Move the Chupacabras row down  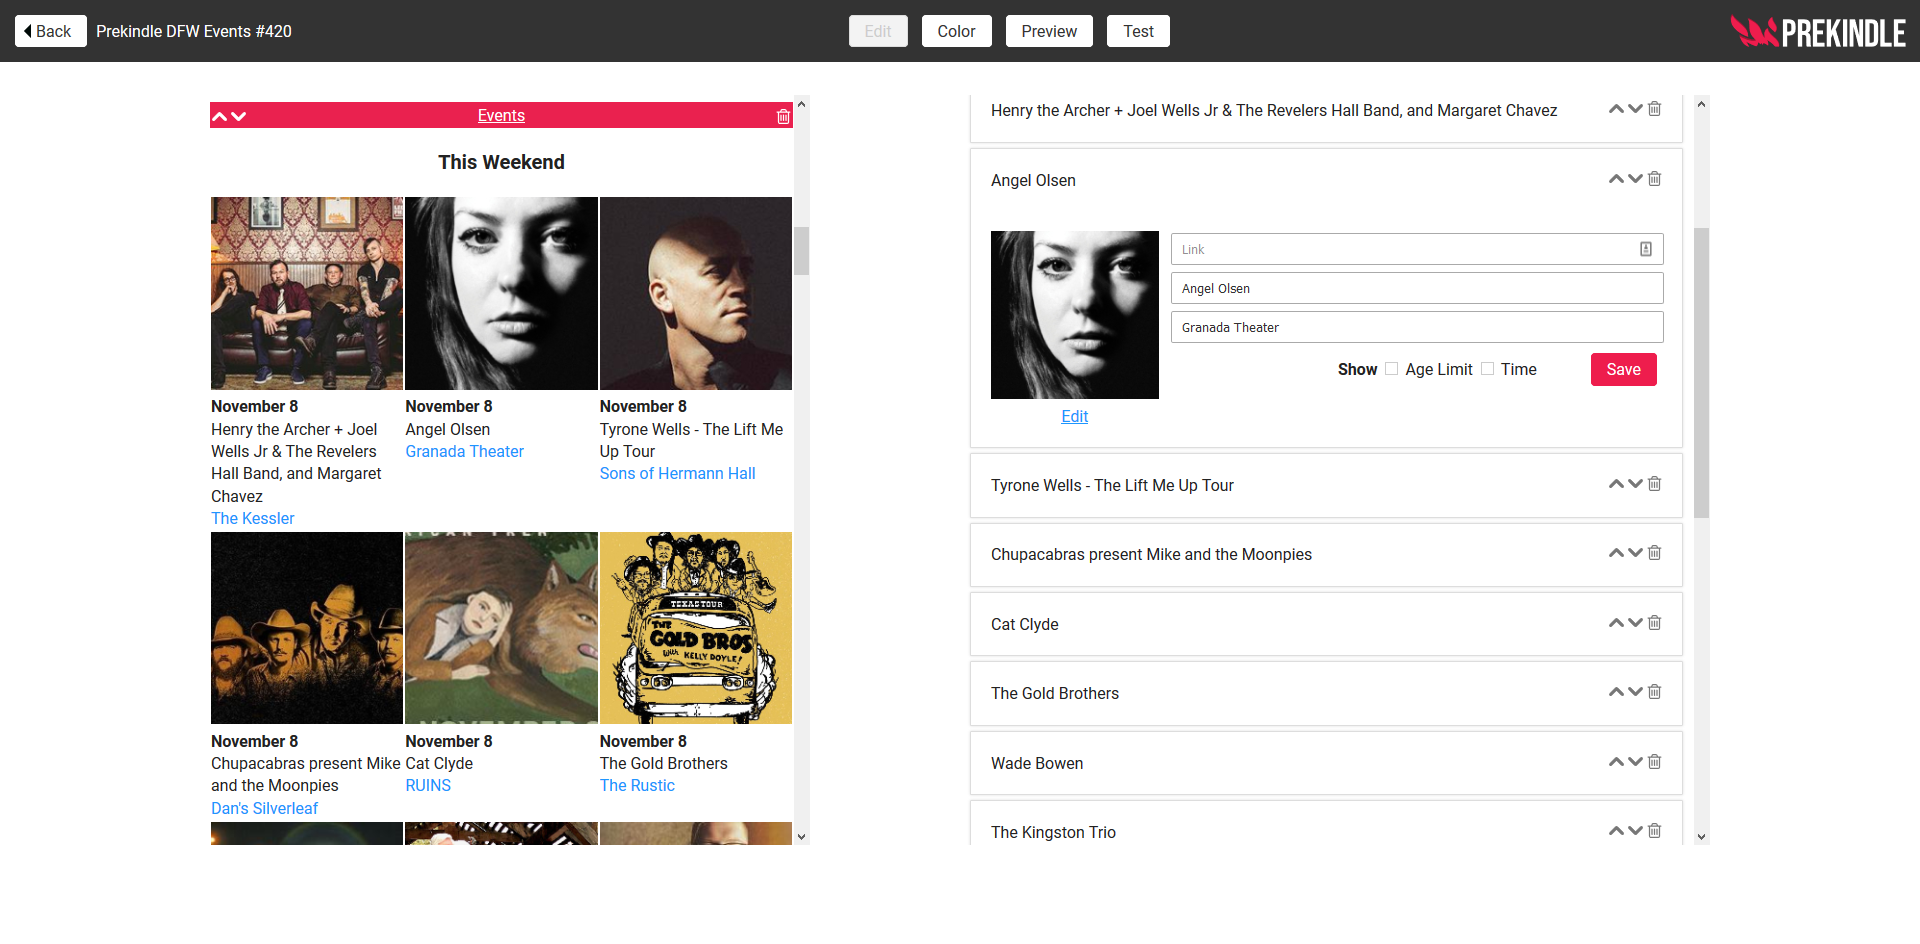pyautogui.click(x=1635, y=553)
